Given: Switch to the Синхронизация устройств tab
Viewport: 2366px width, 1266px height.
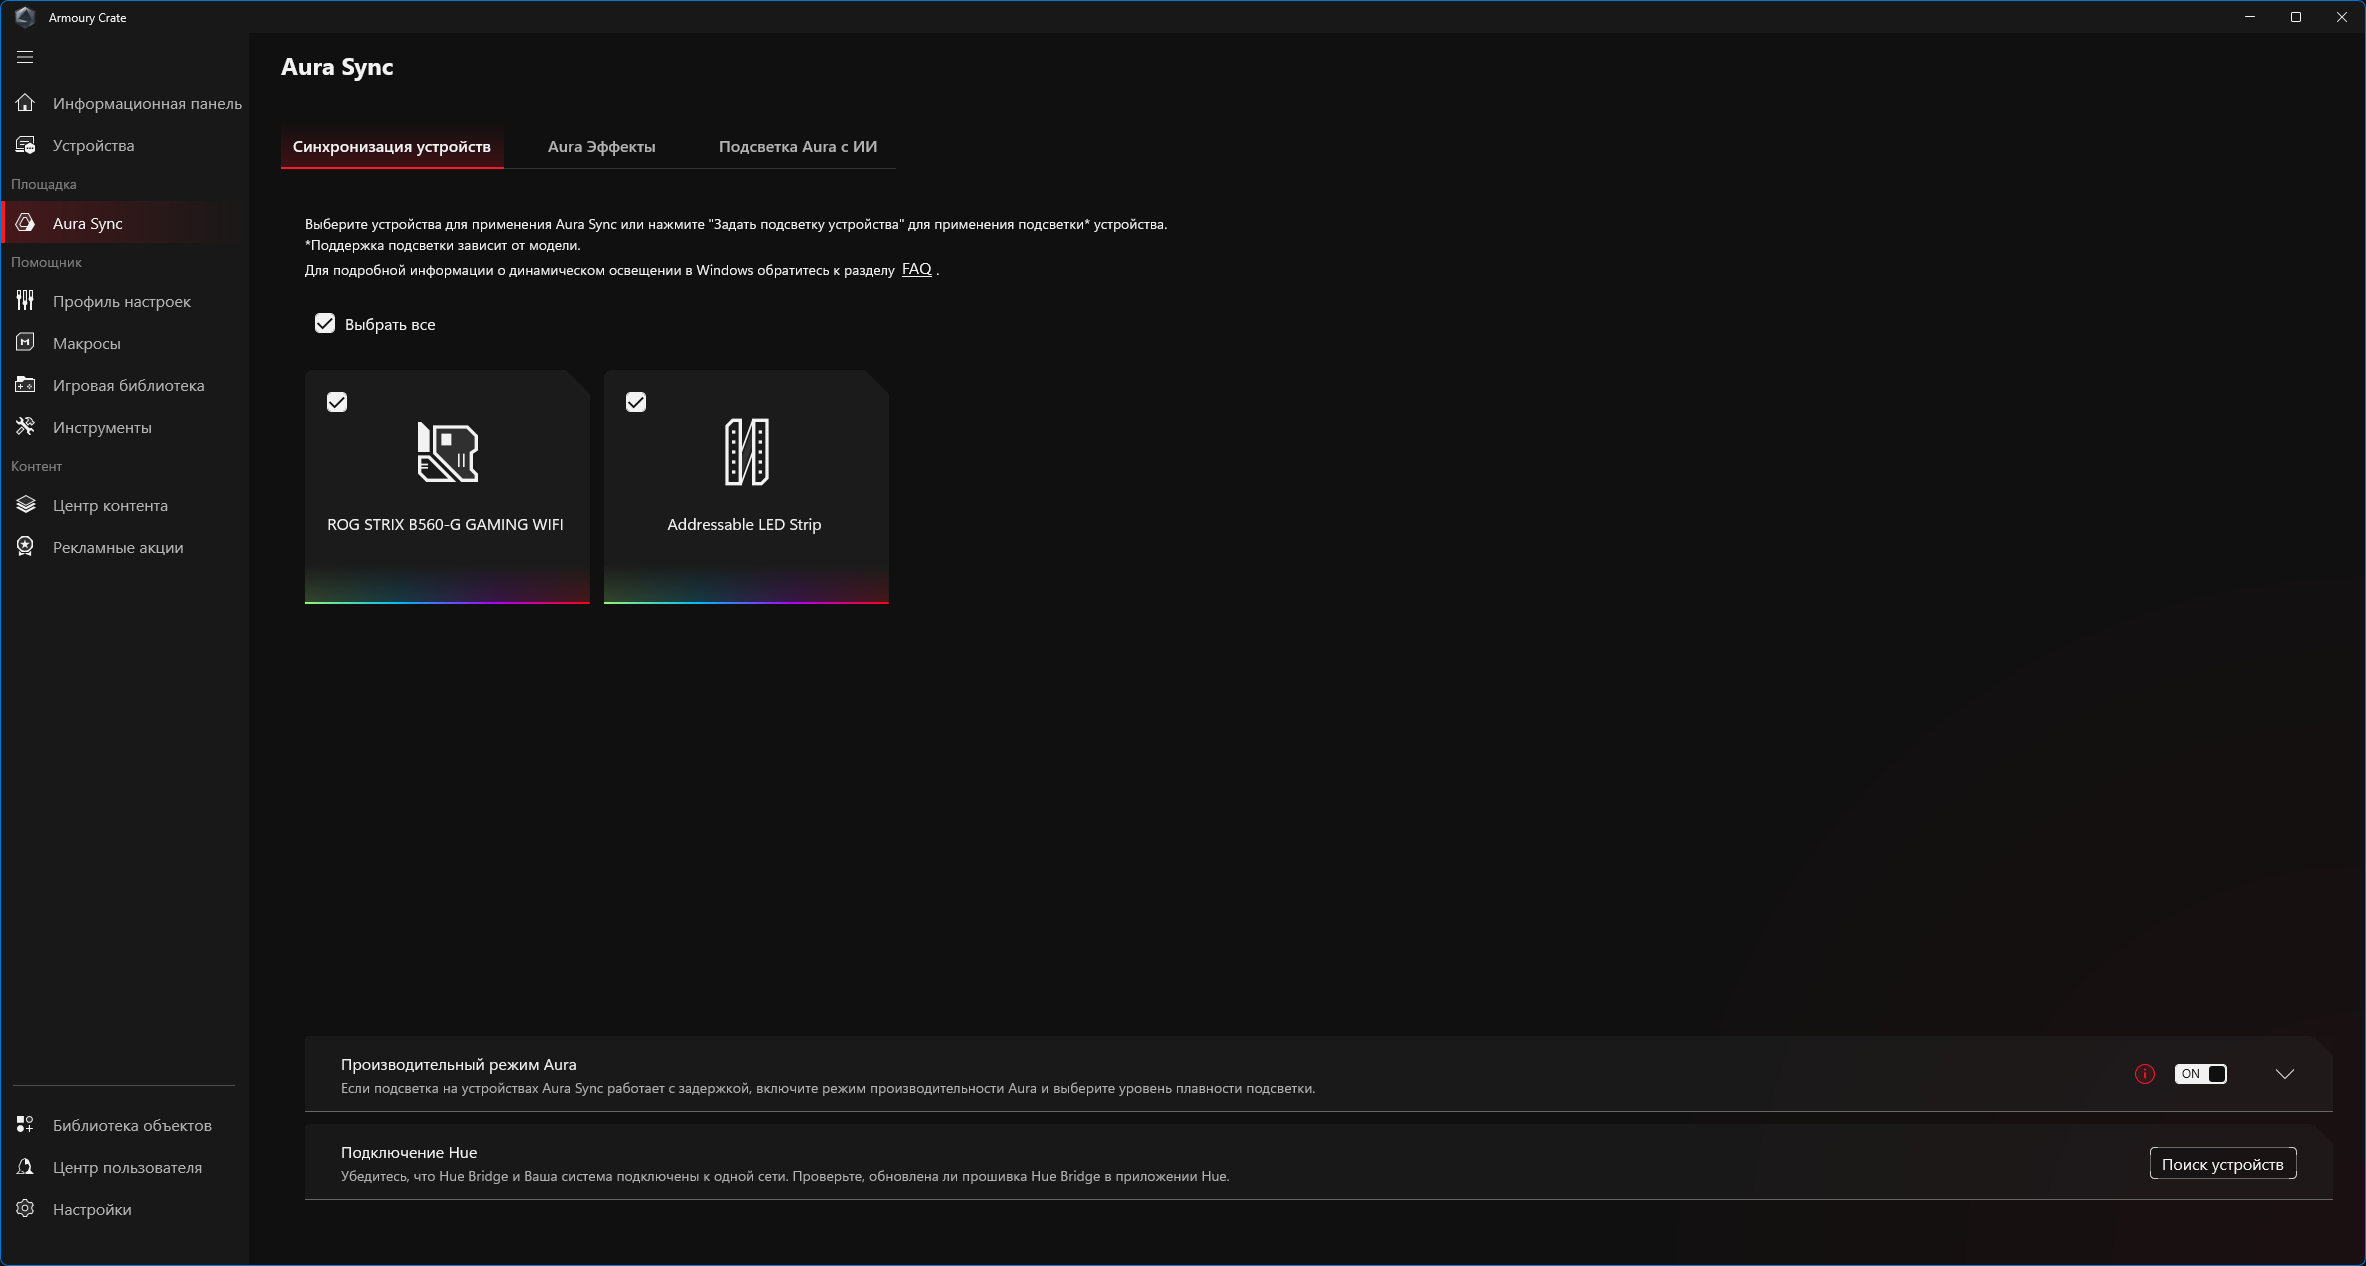Looking at the screenshot, I should pyautogui.click(x=392, y=147).
